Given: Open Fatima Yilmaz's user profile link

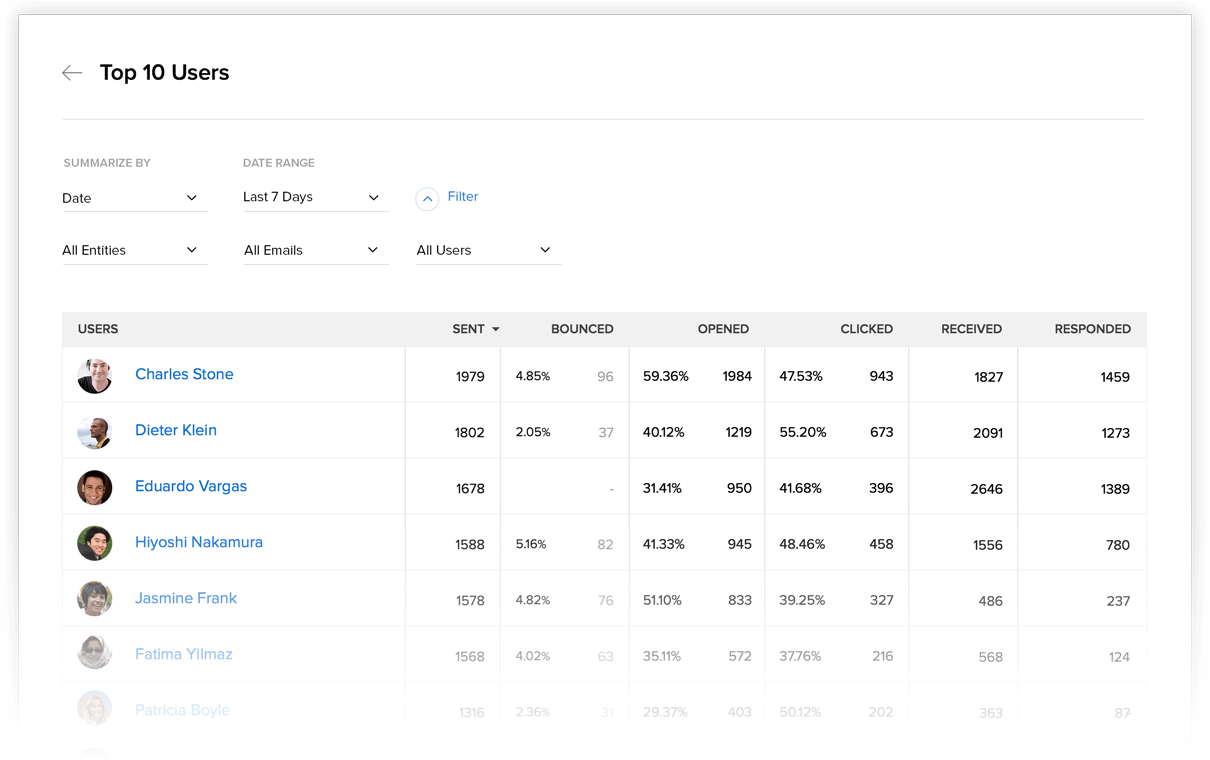Looking at the screenshot, I should pyautogui.click(x=184, y=654).
